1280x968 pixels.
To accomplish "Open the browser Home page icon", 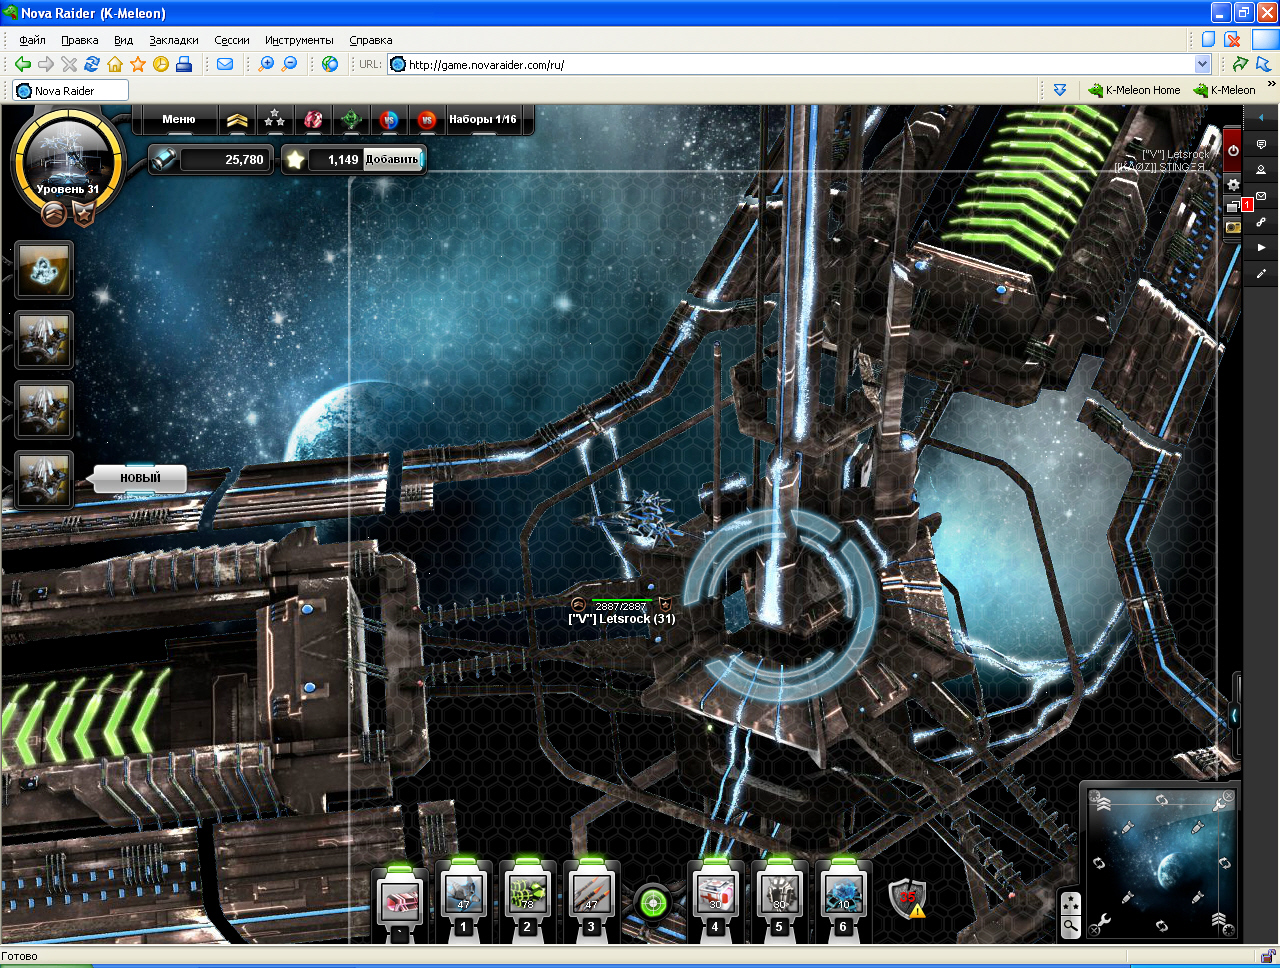I will [115, 64].
